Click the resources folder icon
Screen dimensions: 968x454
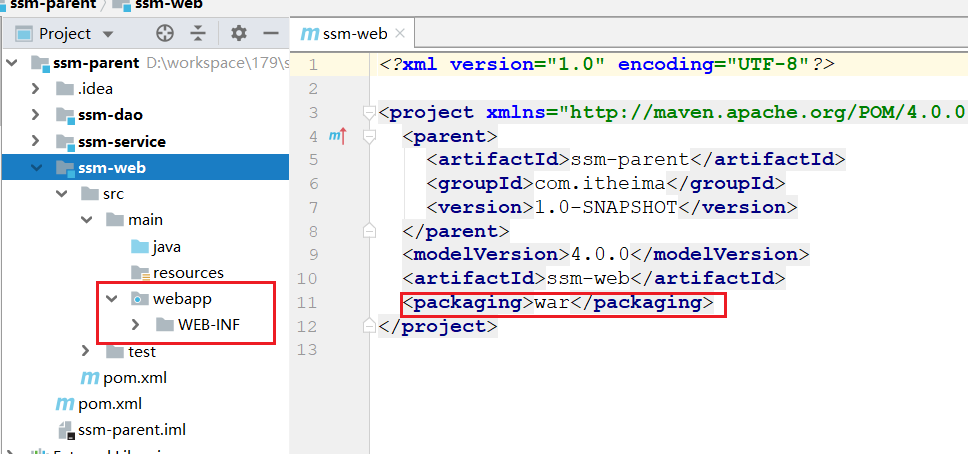139,272
